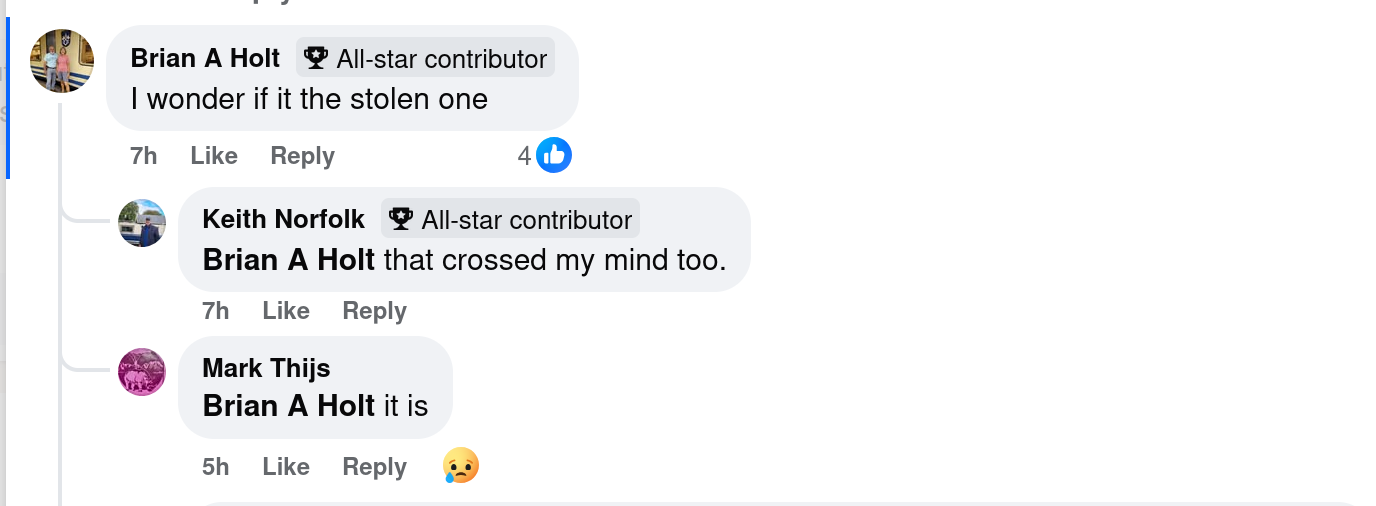Click the blue thumbs-up reaction icon
The image size is (1376, 506).
click(x=554, y=155)
